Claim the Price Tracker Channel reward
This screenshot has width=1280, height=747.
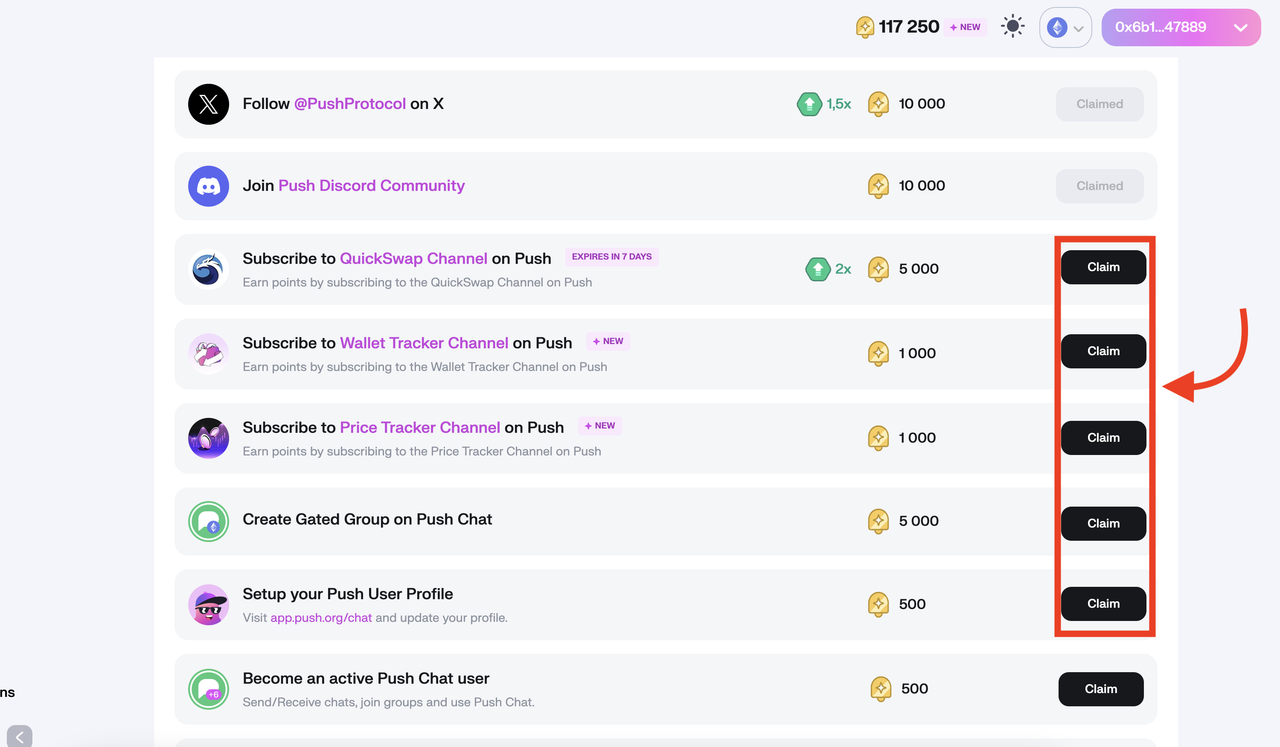tap(1103, 438)
